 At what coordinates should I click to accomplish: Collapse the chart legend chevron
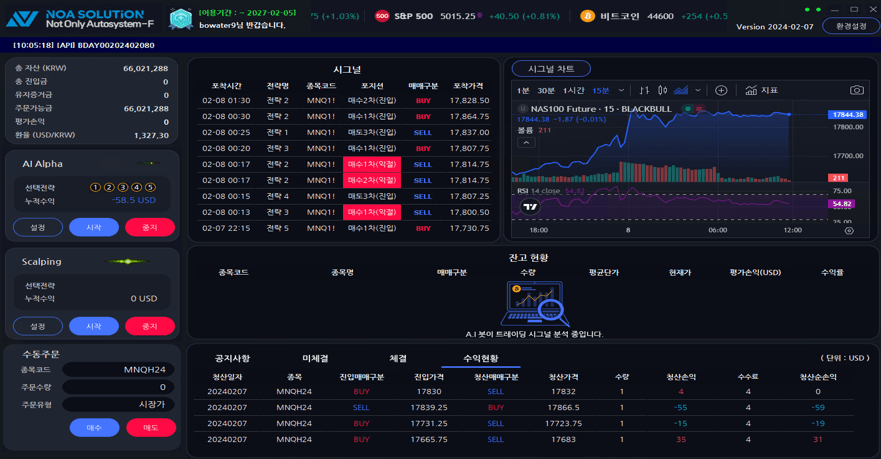tap(526, 143)
